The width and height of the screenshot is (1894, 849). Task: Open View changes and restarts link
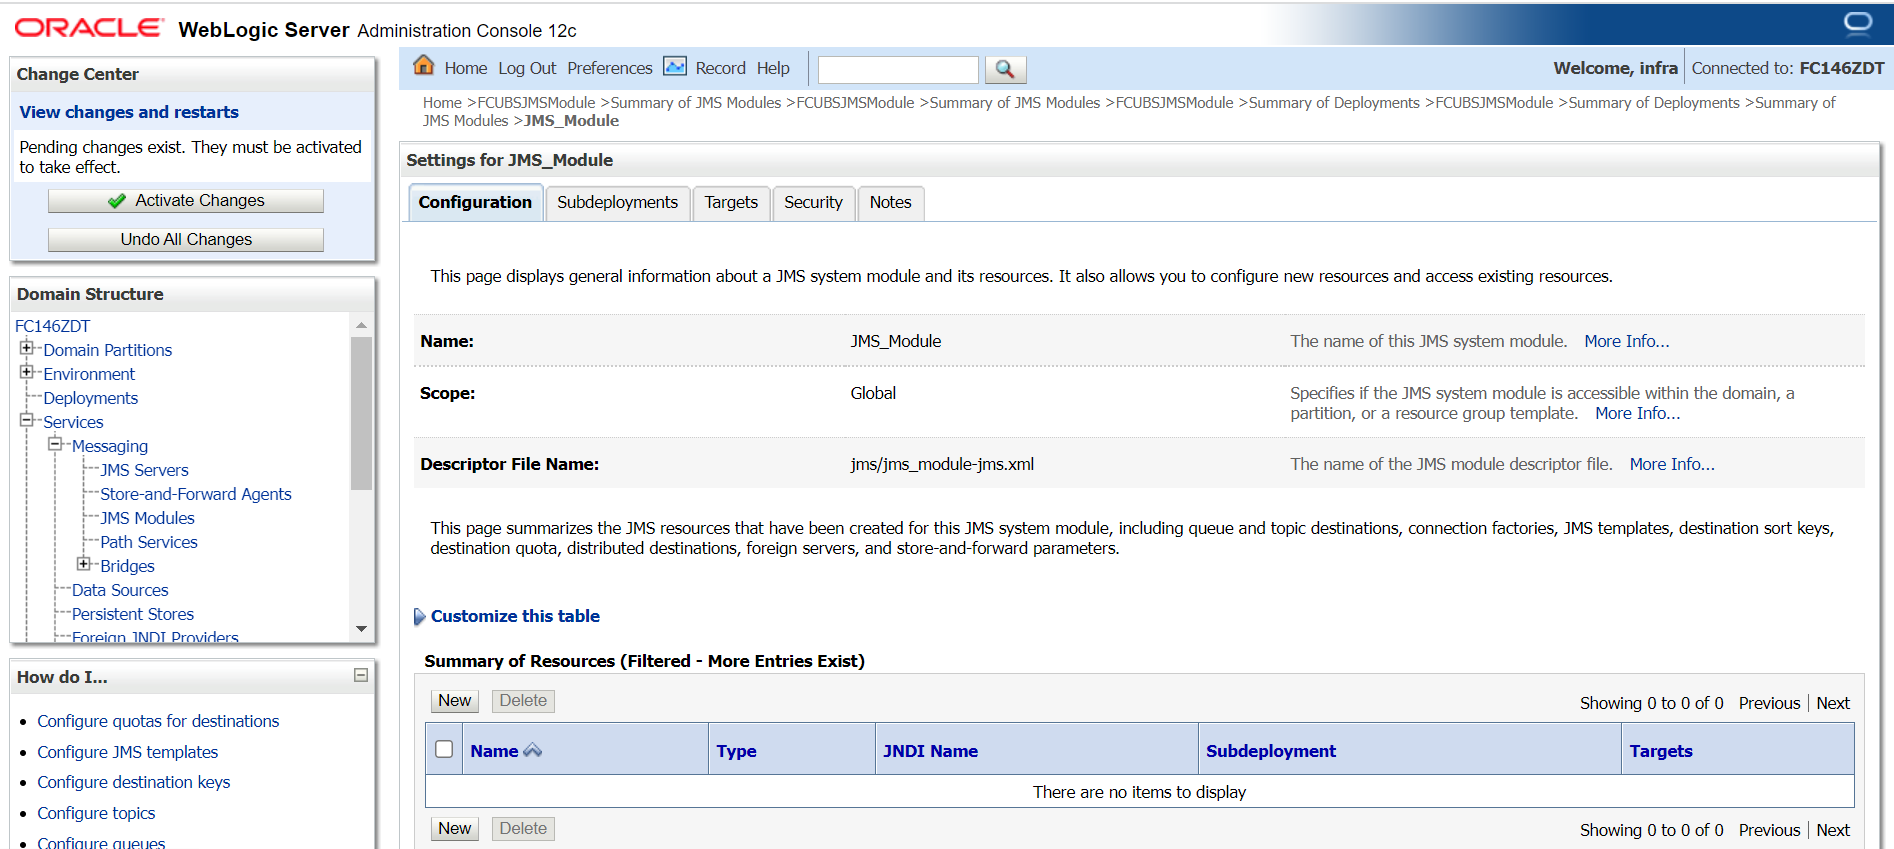129,112
